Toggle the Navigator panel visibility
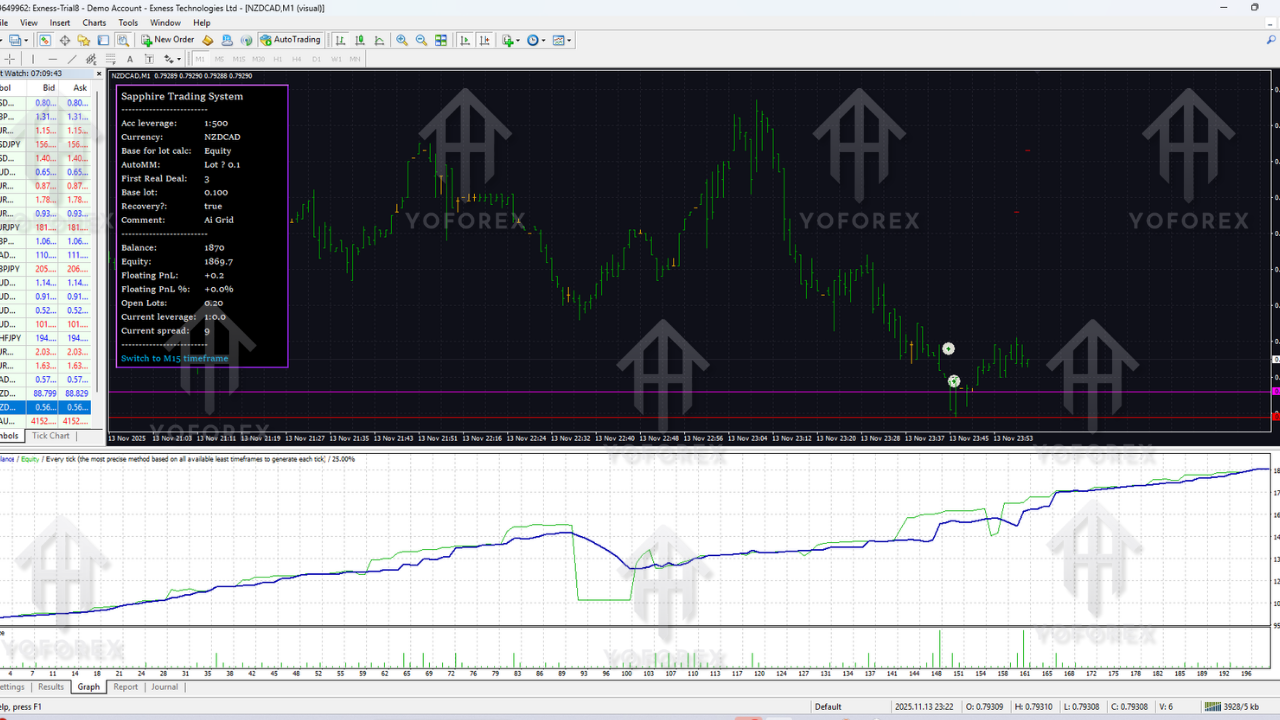The height and width of the screenshot is (720, 1280). point(83,40)
